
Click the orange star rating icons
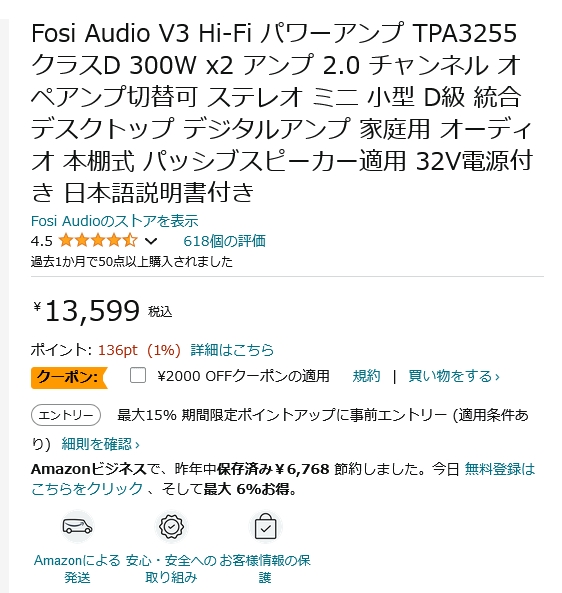(x=98, y=241)
